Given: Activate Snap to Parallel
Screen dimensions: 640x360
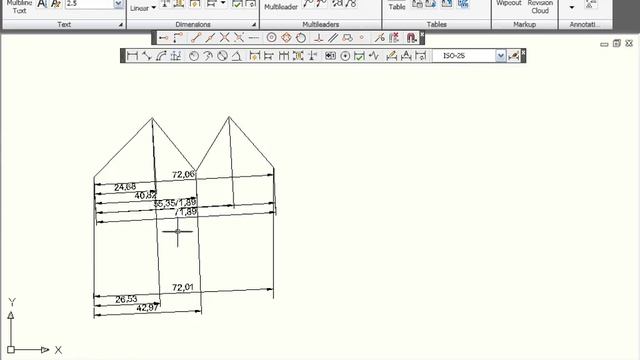Looking at the screenshot, I should 333,38.
